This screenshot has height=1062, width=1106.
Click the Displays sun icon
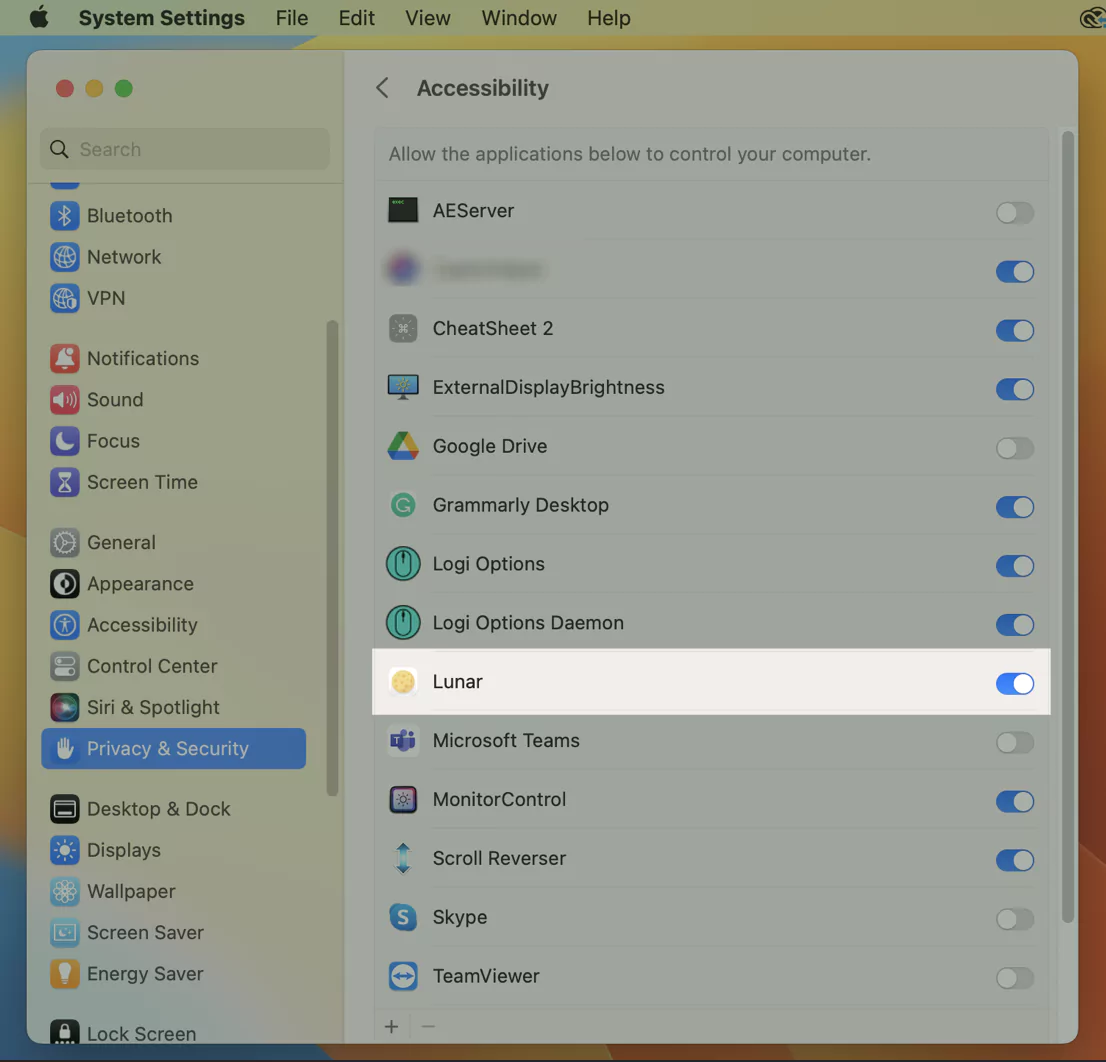coord(64,850)
